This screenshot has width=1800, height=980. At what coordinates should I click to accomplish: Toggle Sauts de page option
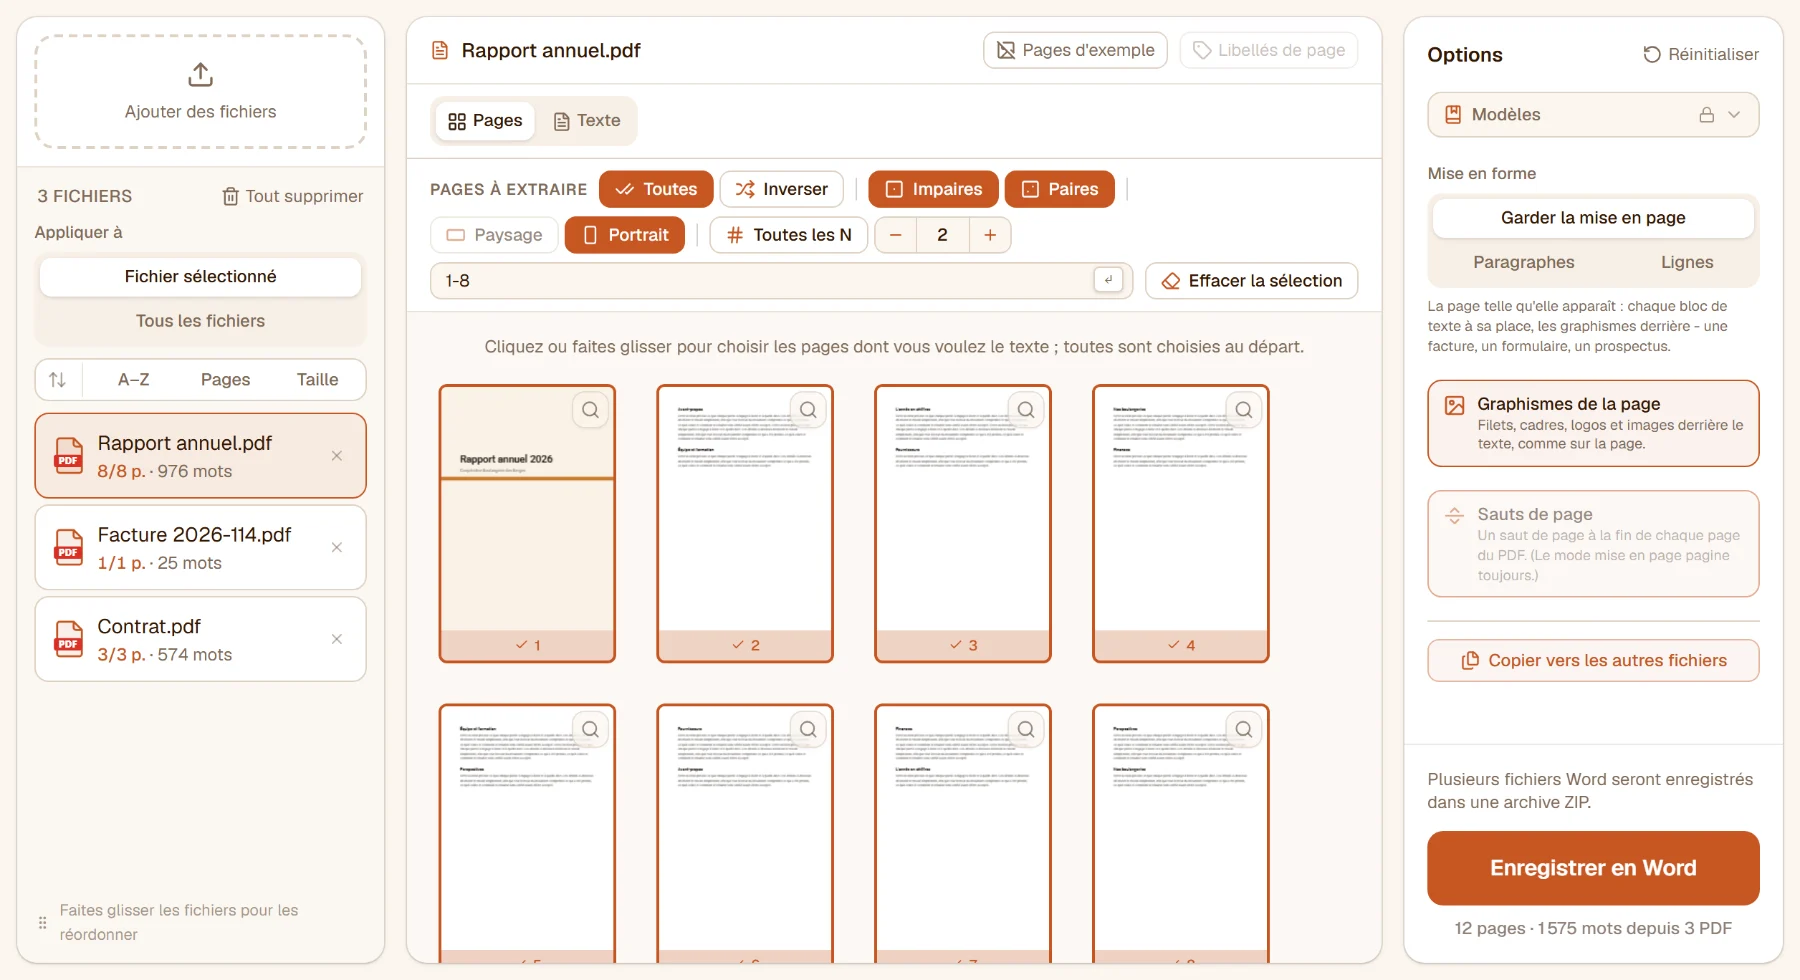point(1593,544)
